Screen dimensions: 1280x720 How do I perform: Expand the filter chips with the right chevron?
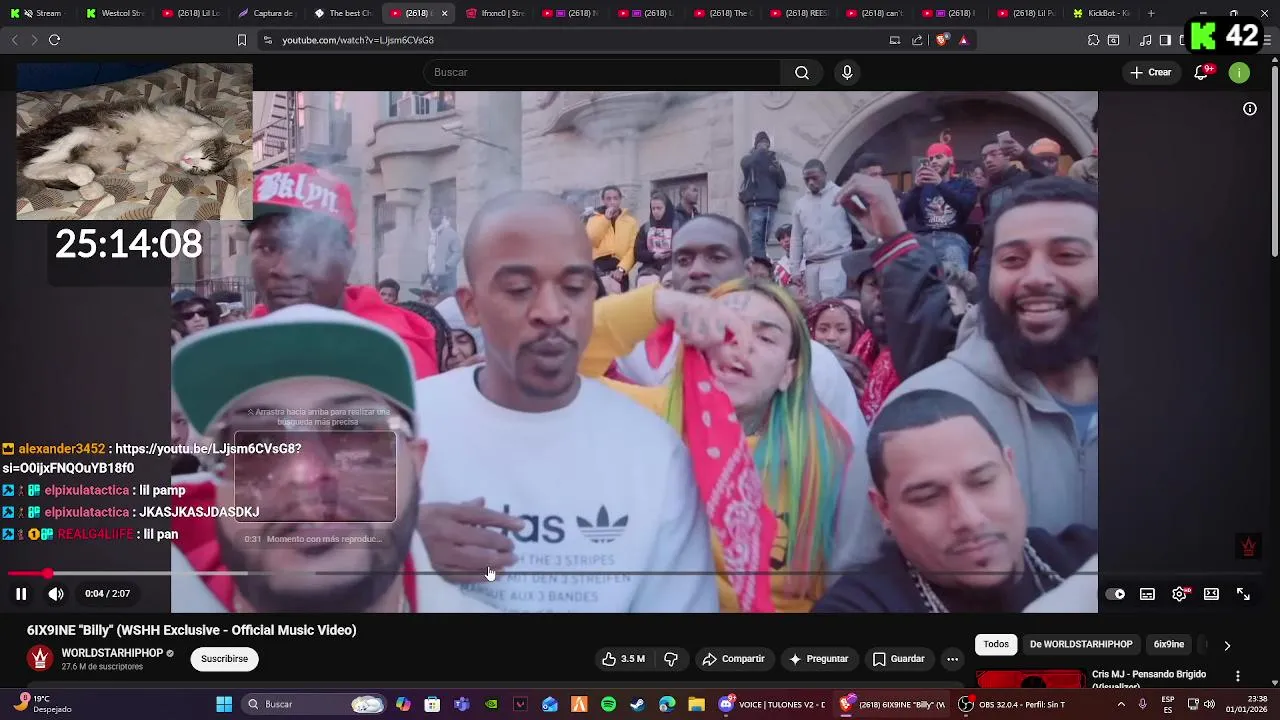click(x=1227, y=645)
